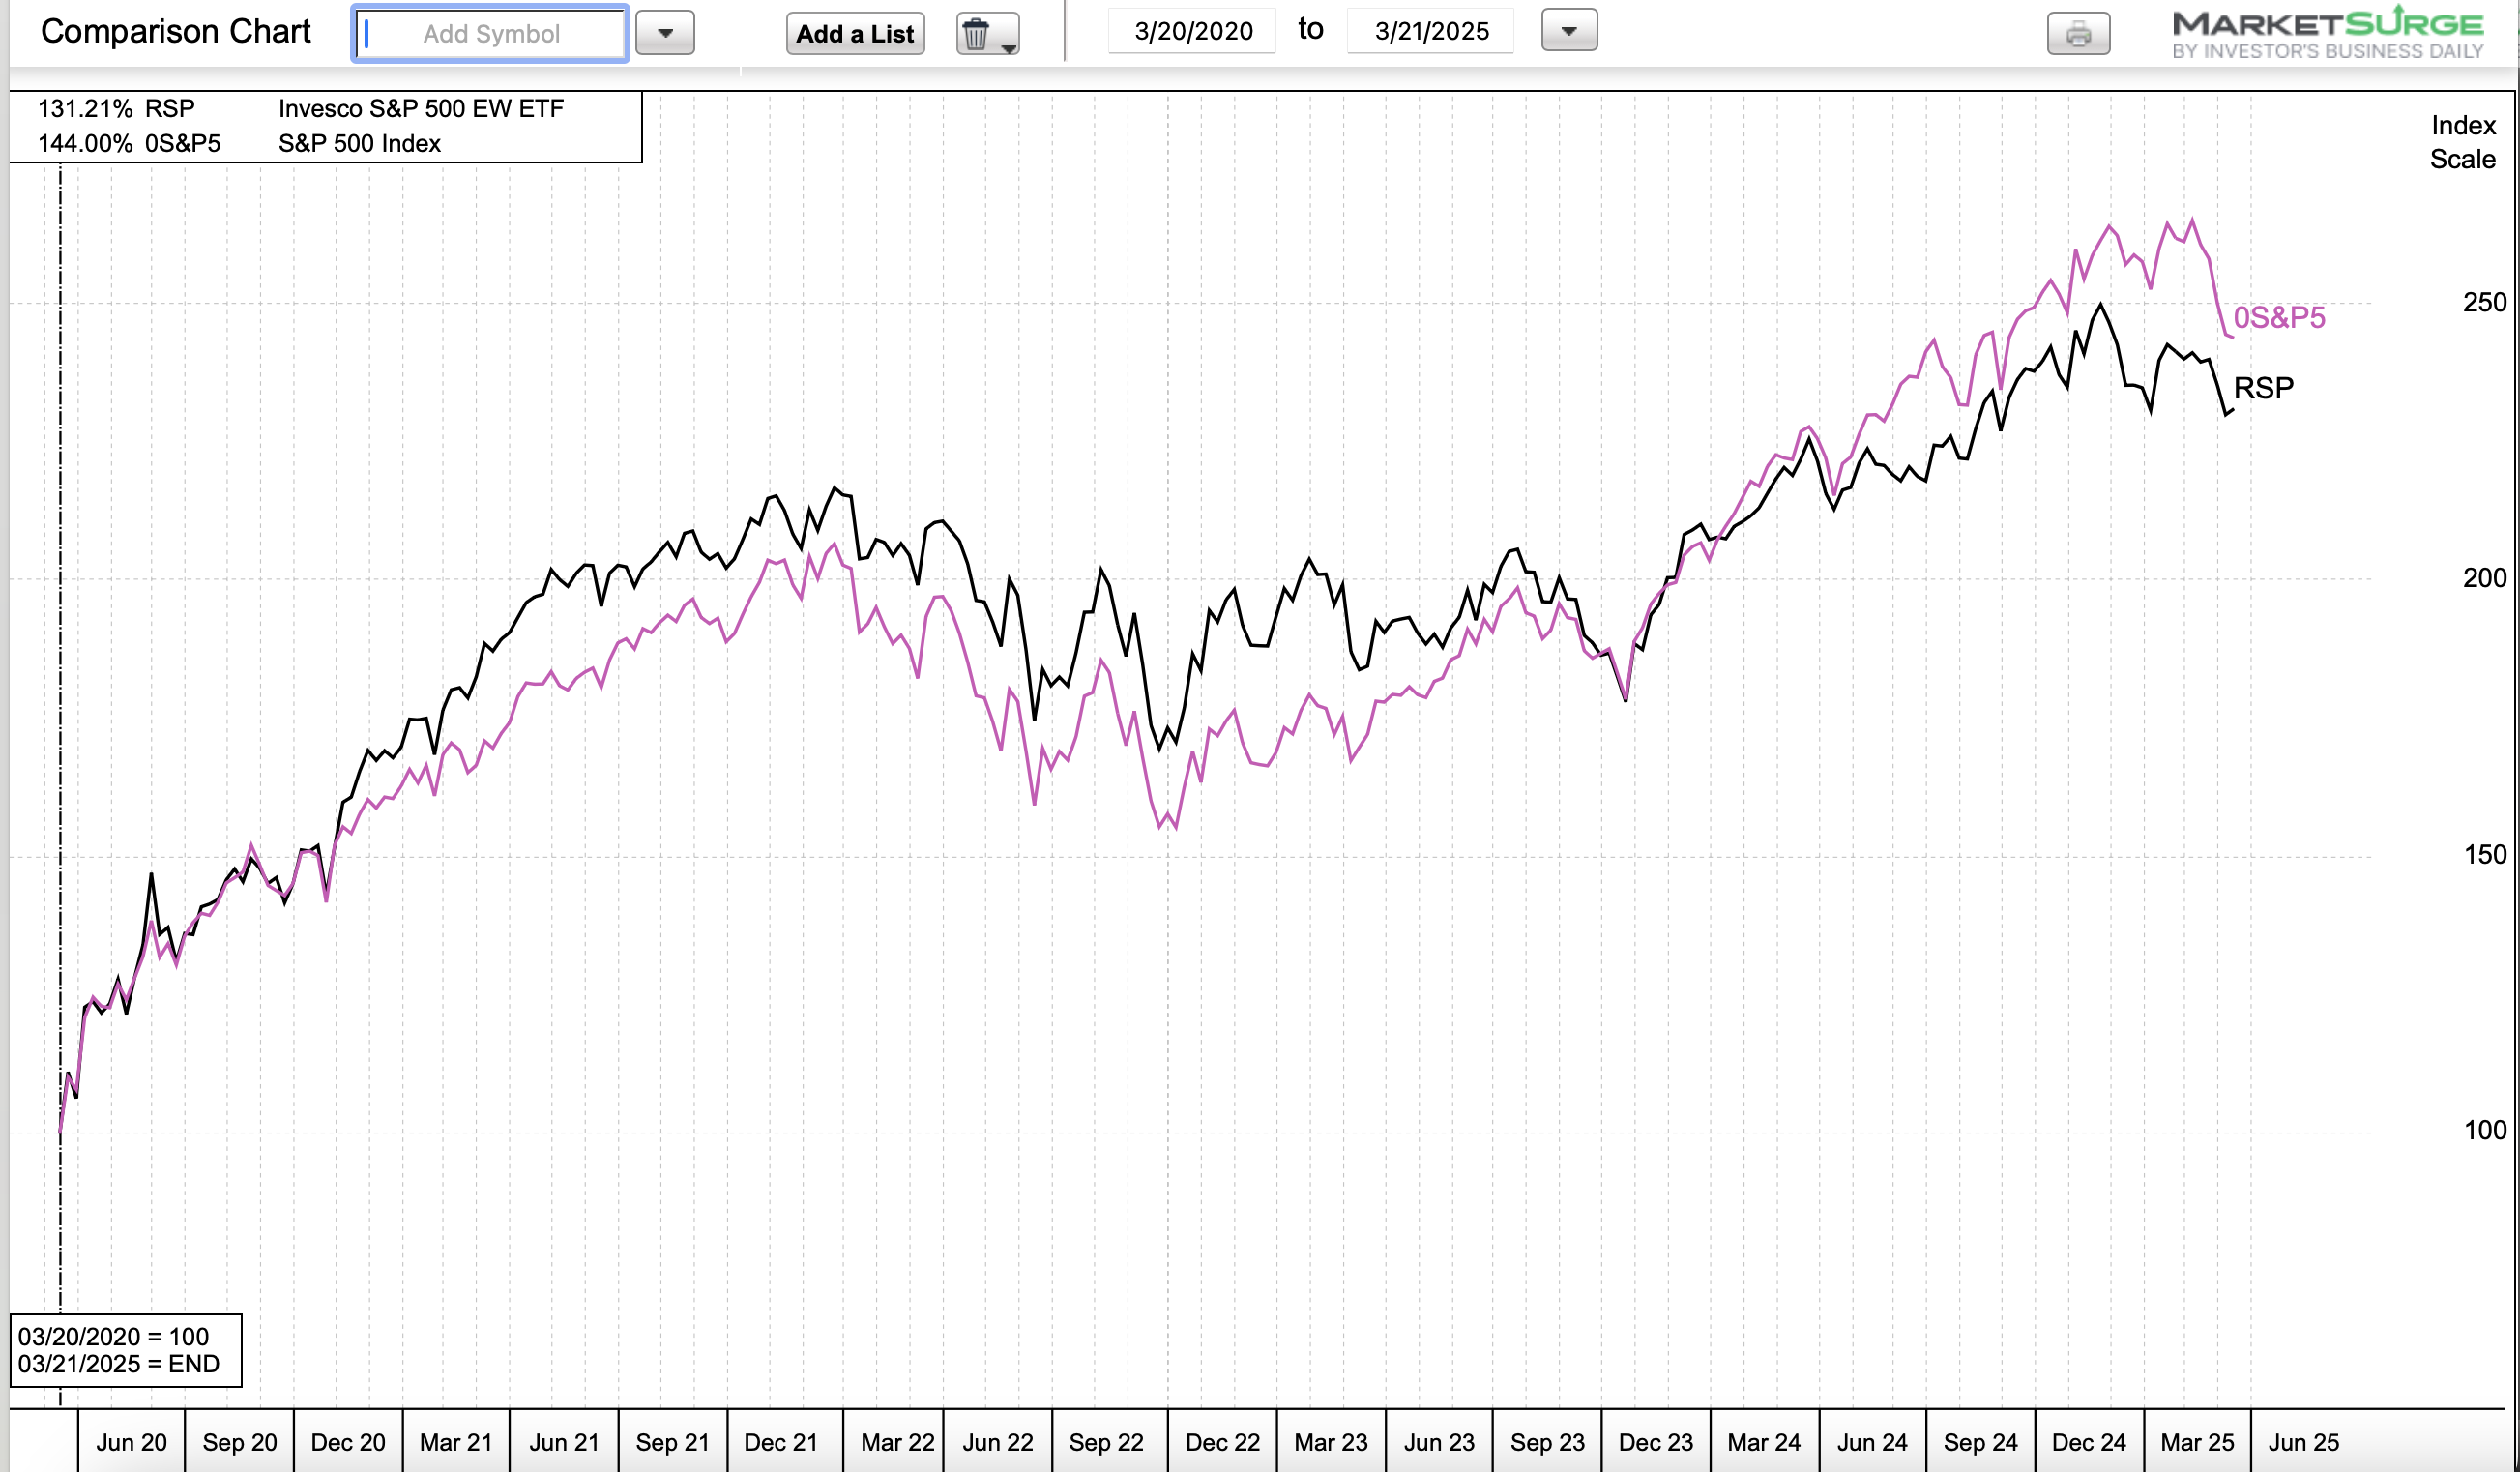Select the 0S&P5 legend row

325,143
